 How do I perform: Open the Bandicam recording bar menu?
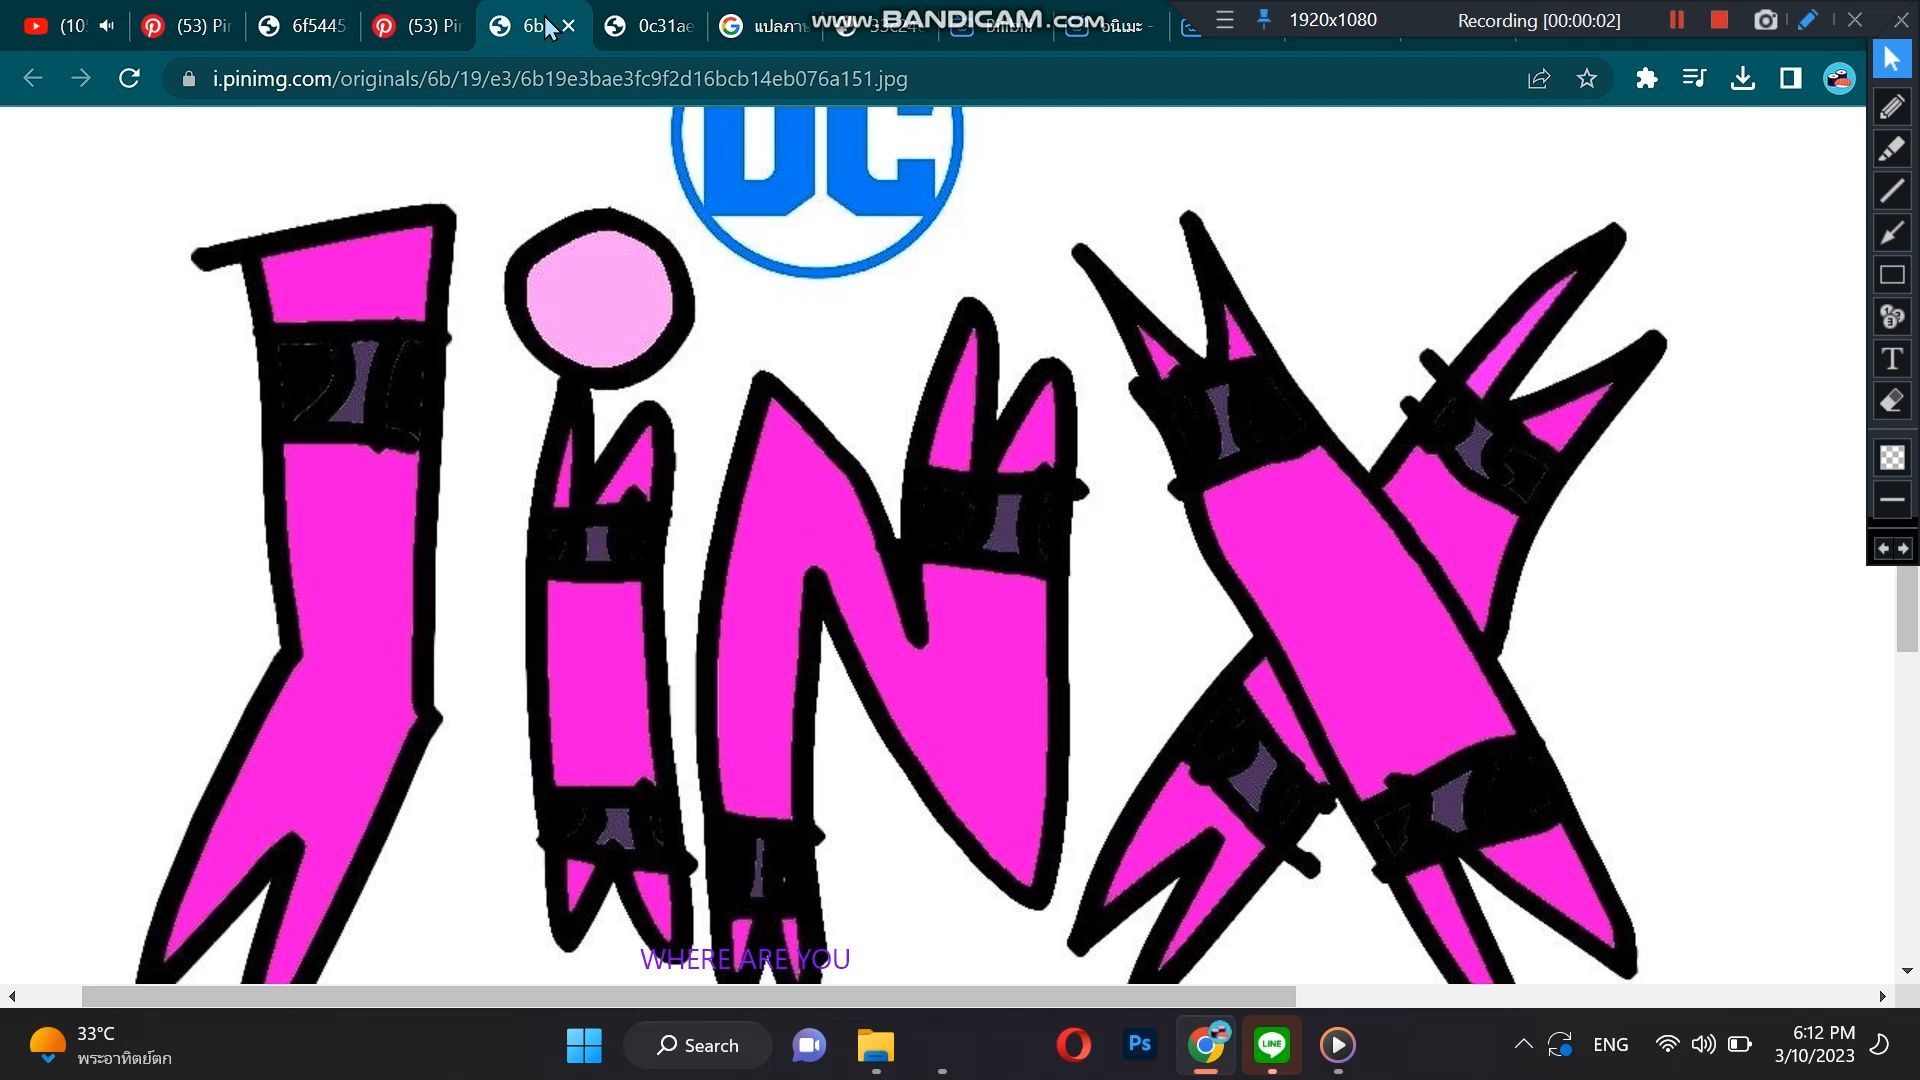[1225, 20]
